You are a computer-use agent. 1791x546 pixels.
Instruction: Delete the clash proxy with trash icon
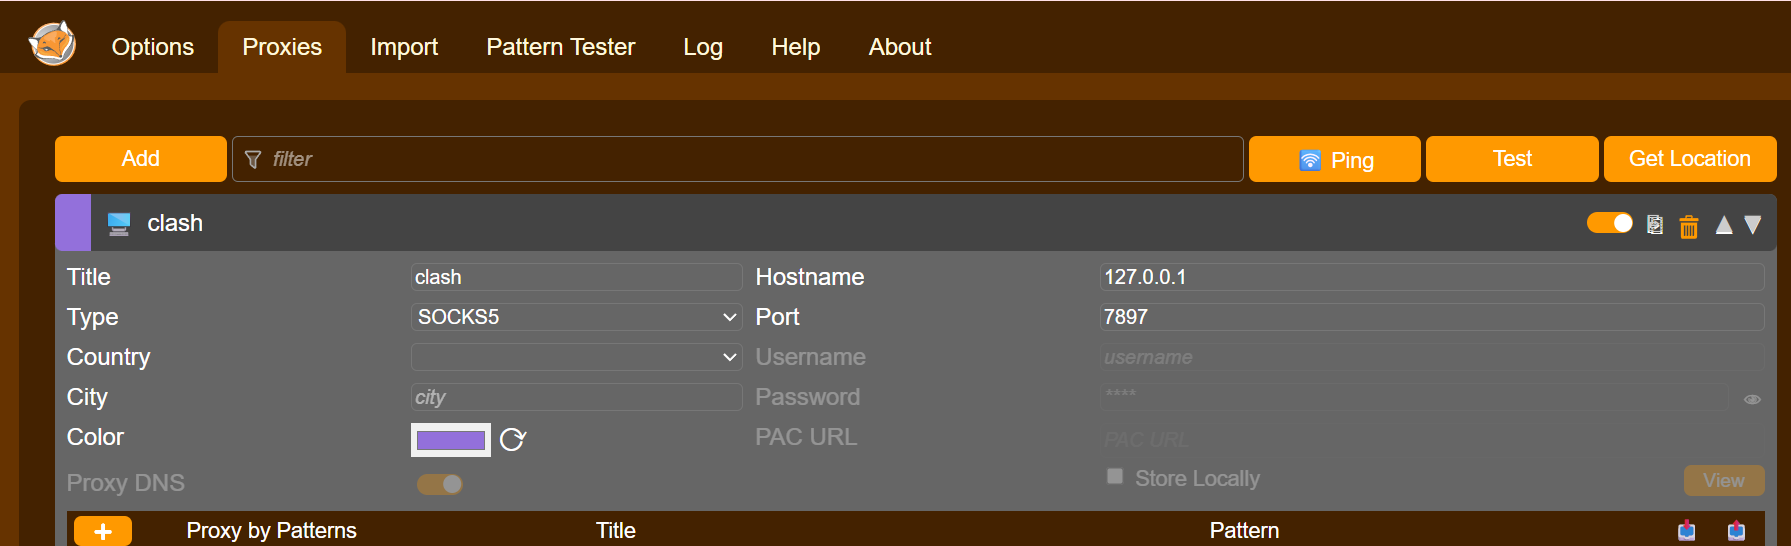coord(1689,226)
